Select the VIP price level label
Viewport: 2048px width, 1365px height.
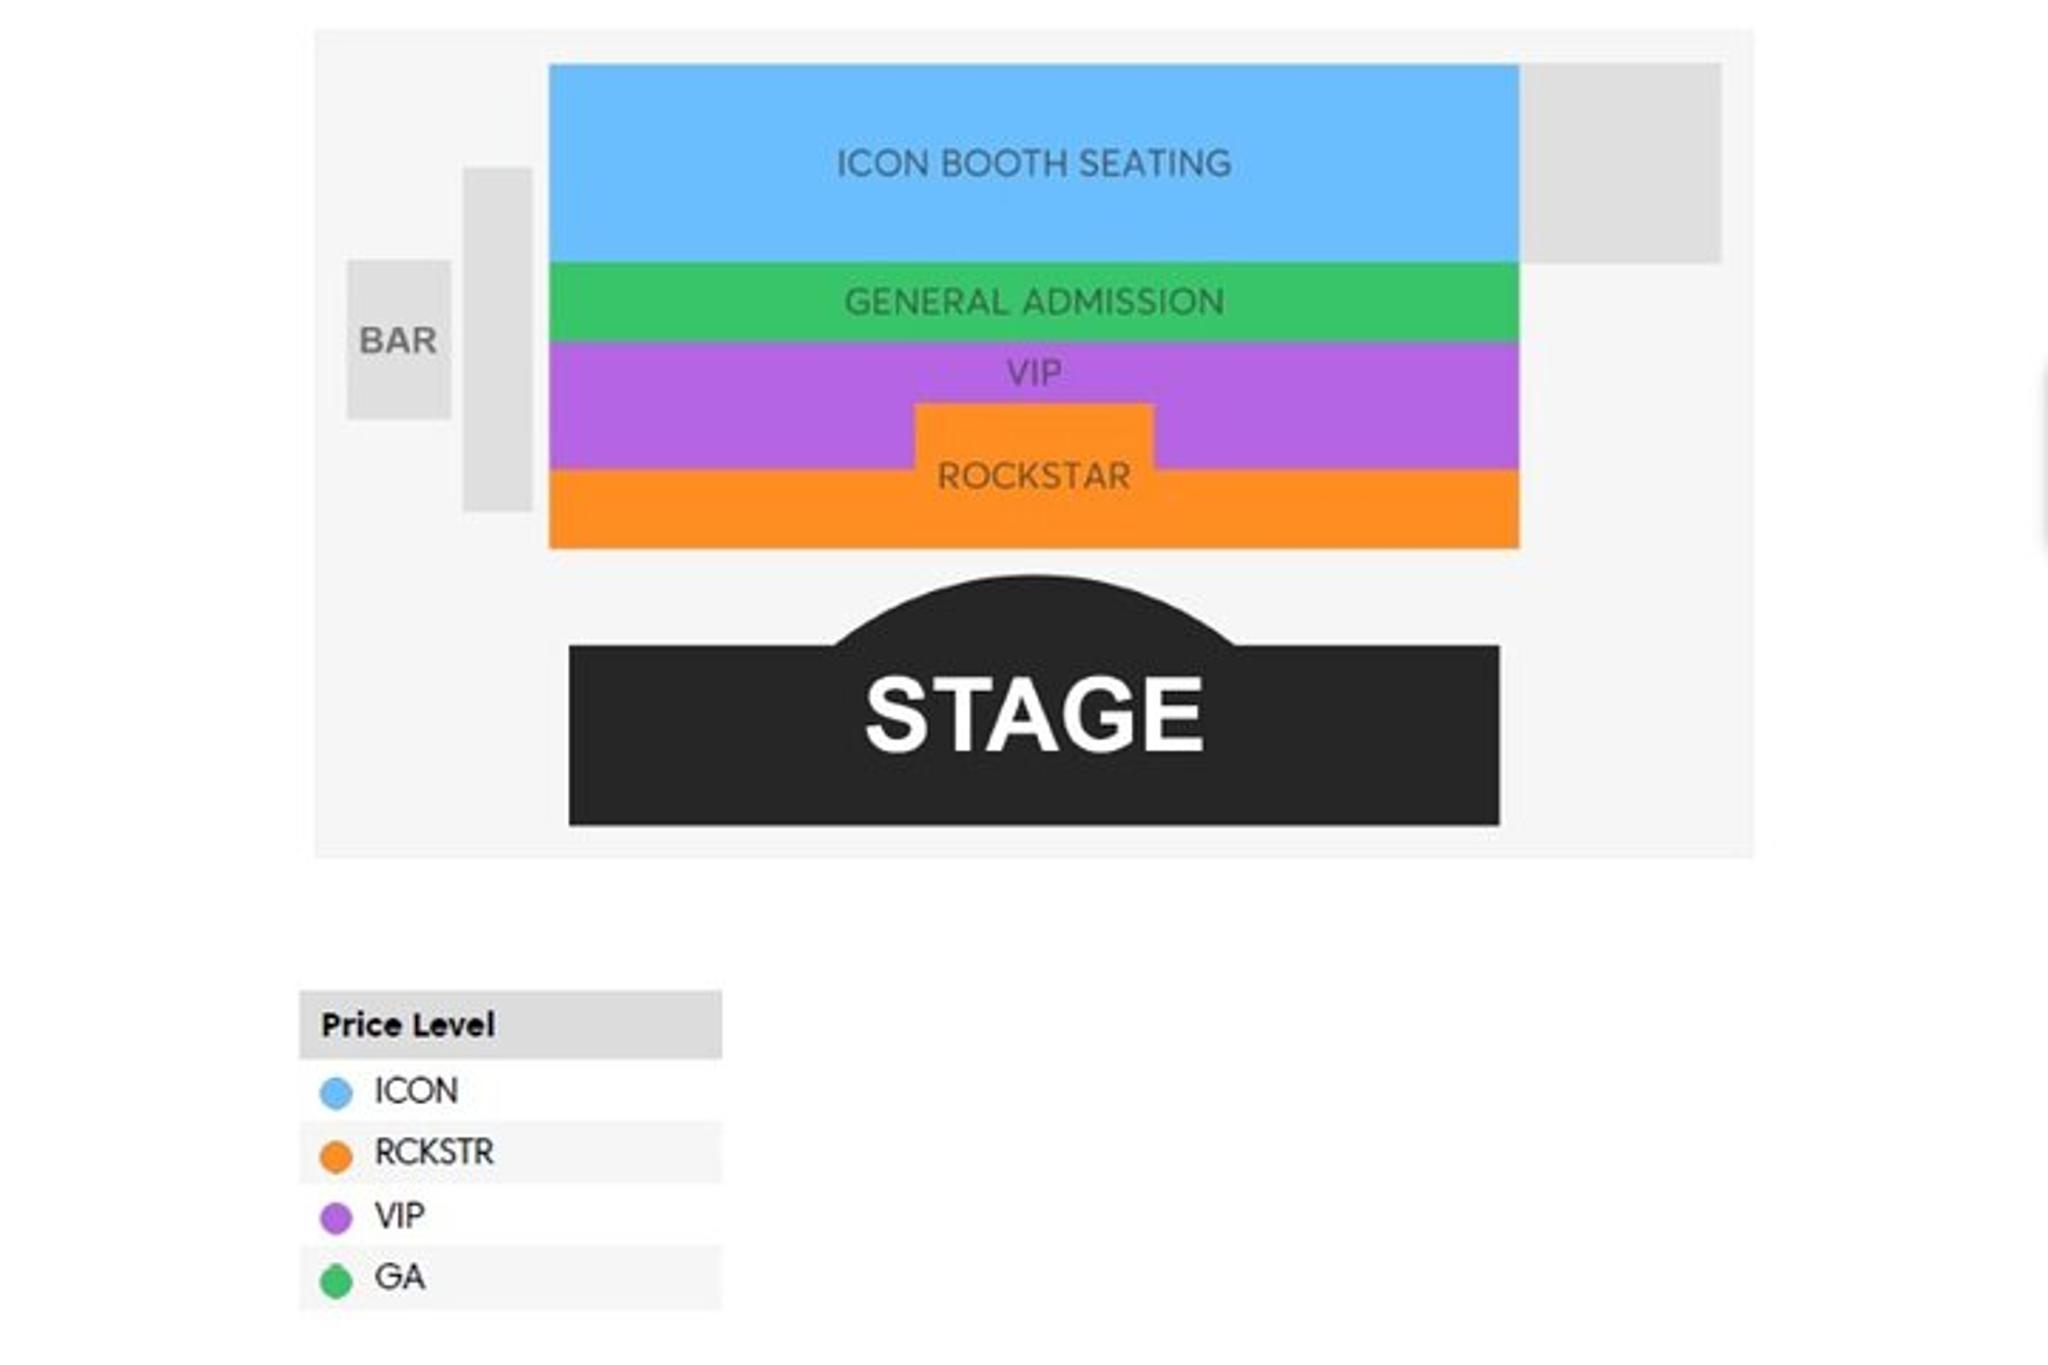click(x=400, y=1215)
